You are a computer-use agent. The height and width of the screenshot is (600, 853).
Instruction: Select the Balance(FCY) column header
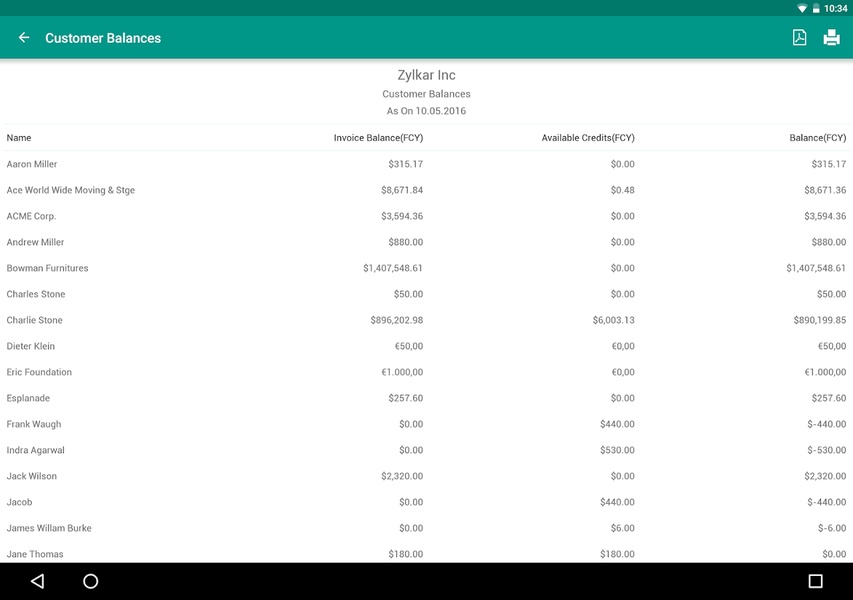click(x=818, y=138)
